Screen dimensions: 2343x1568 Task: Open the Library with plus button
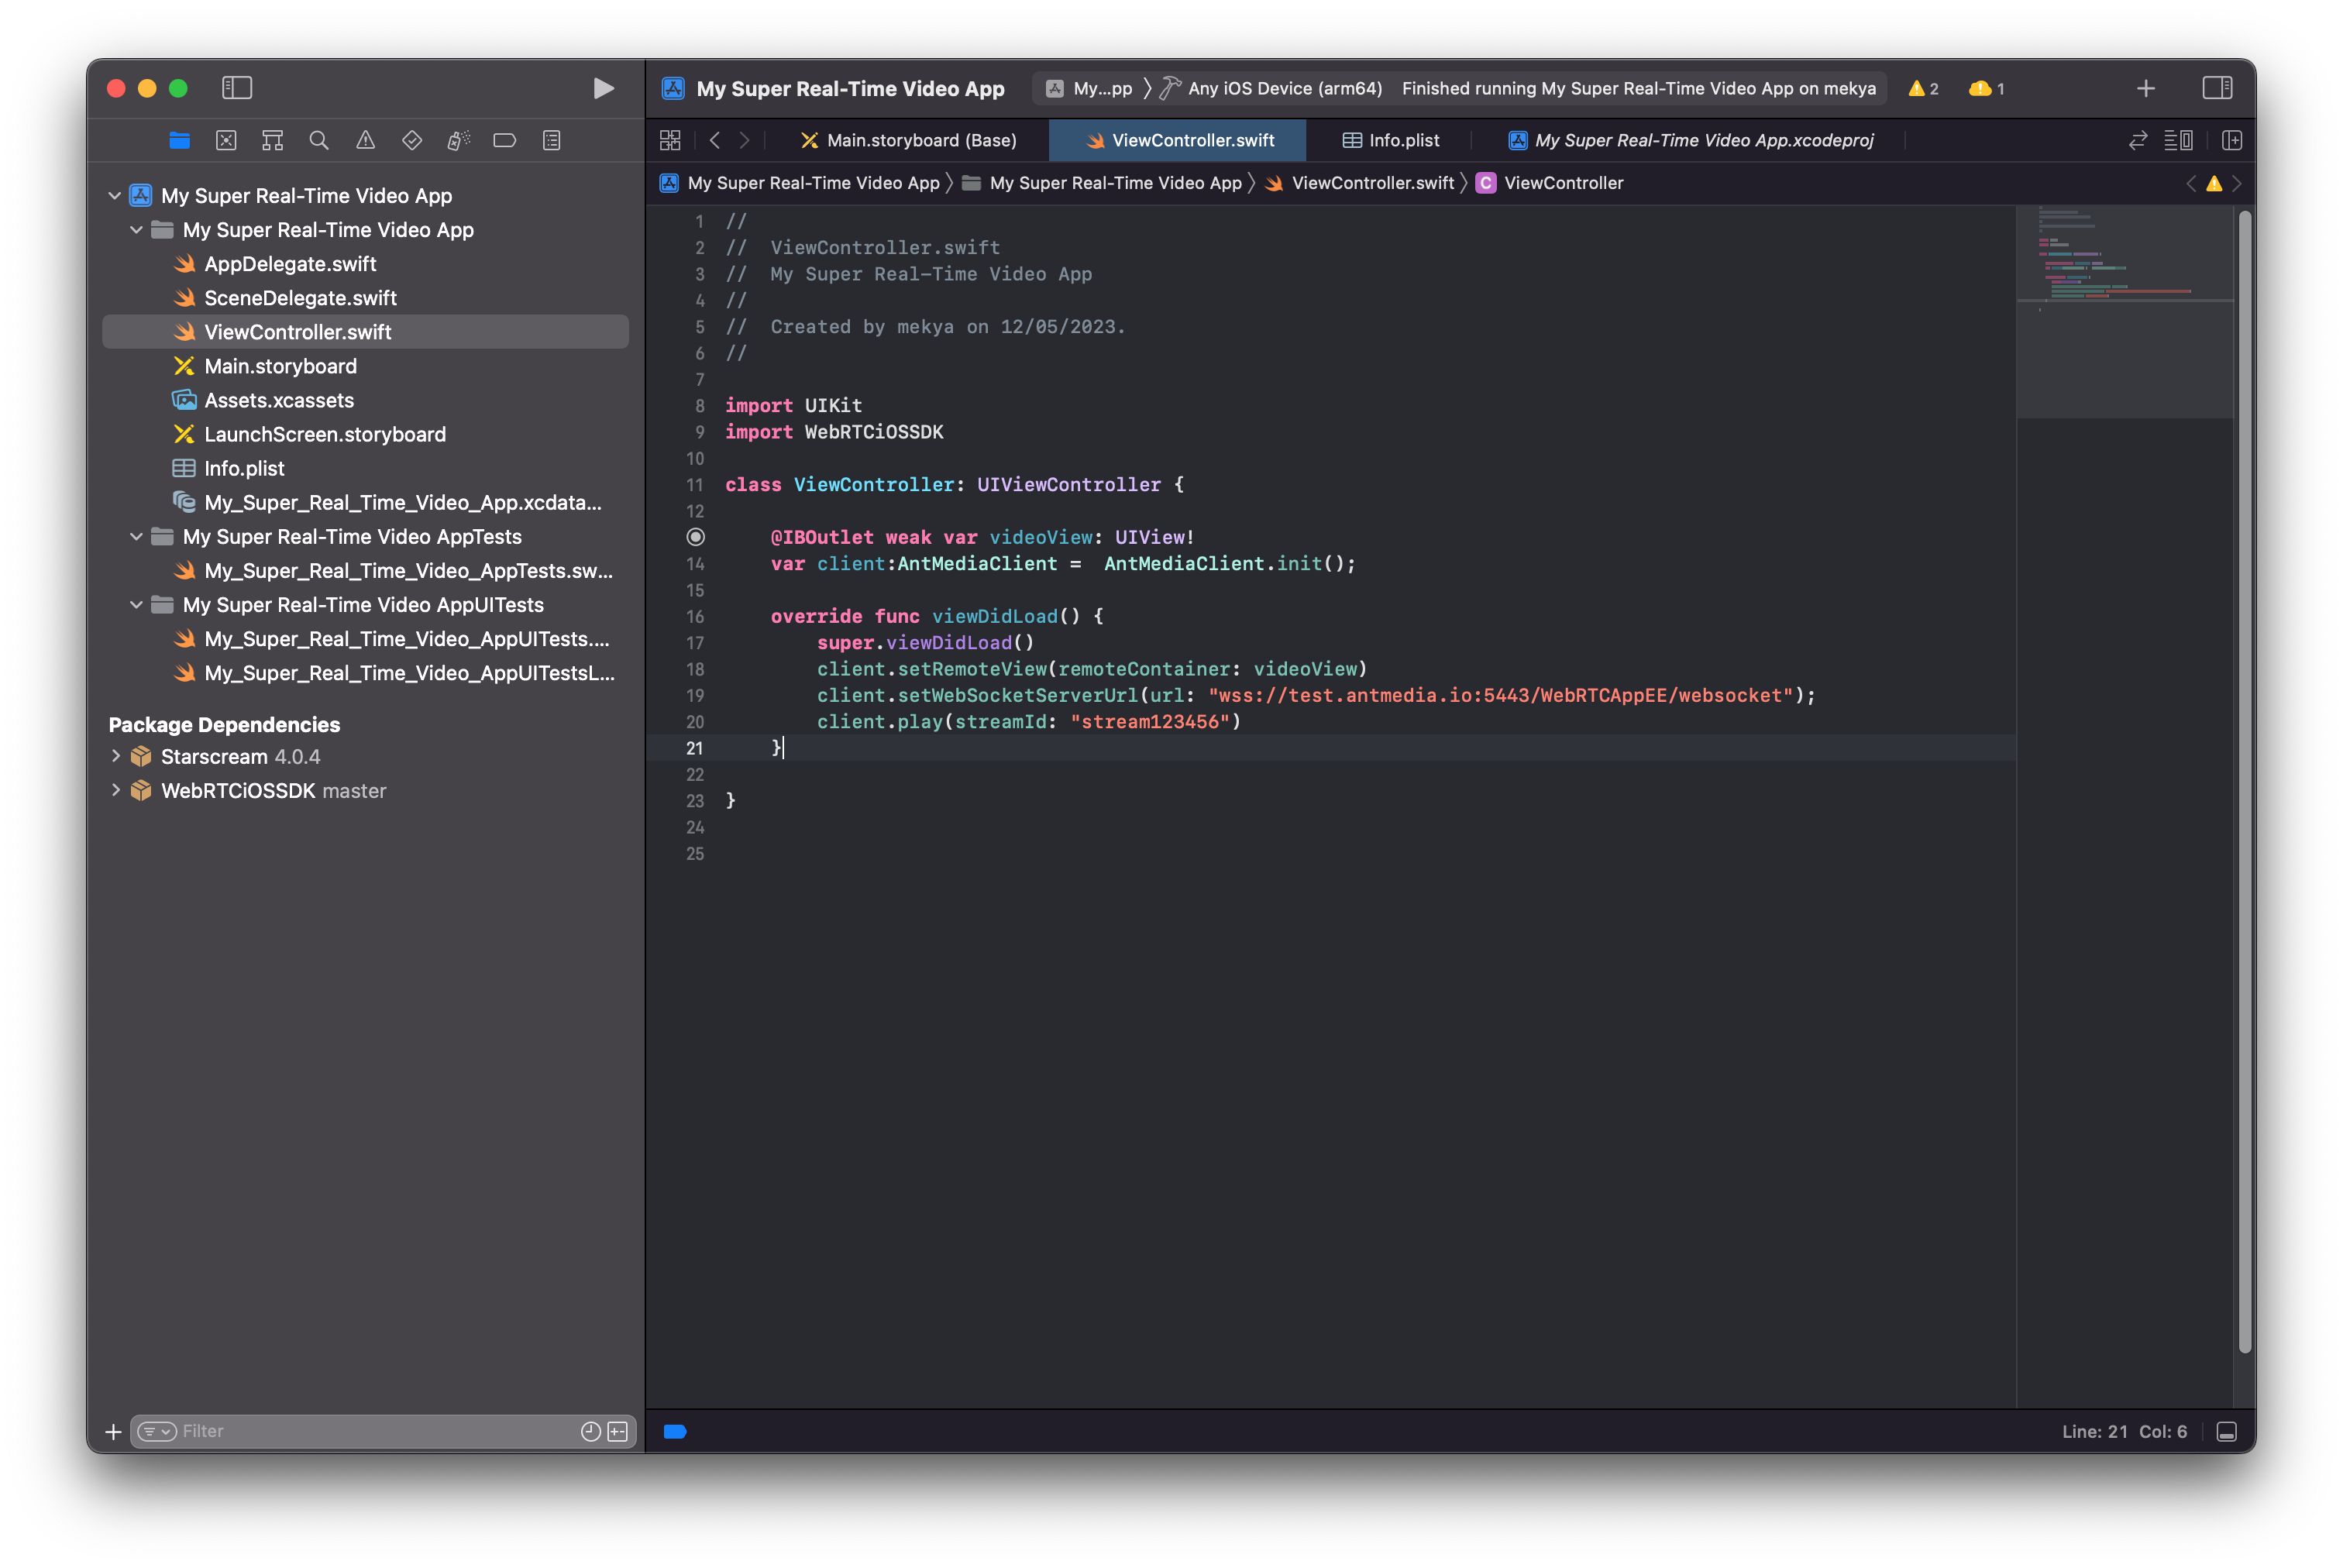[2146, 89]
